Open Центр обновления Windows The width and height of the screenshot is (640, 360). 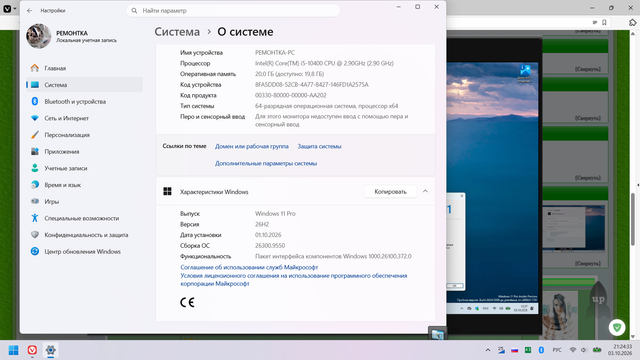(x=84, y=251)
